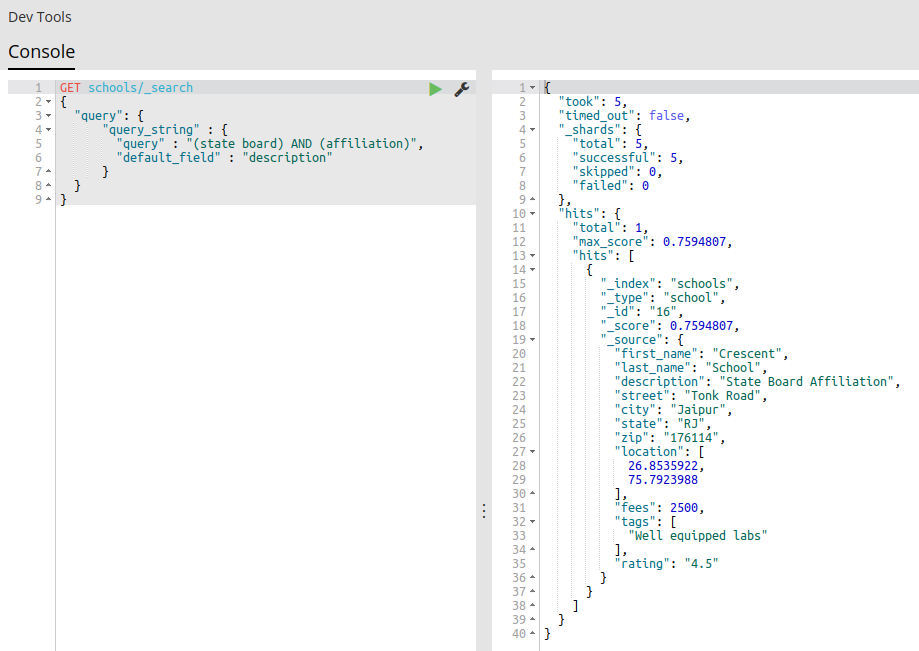
Task: Click fold end marker on response line 40
Action: click(533, 633)
